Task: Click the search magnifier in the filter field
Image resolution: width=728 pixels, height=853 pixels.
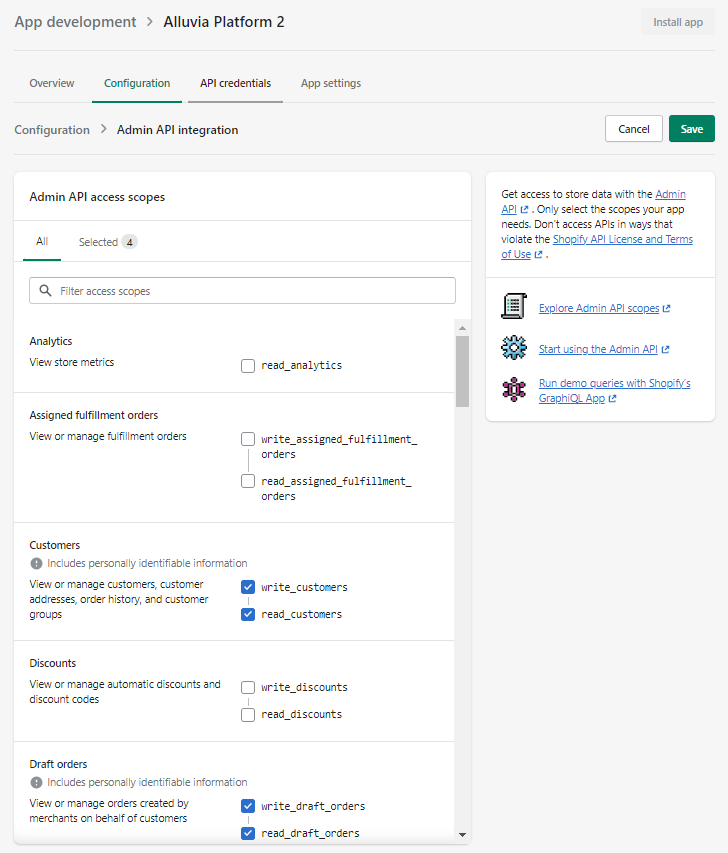Action: (44, 290)
